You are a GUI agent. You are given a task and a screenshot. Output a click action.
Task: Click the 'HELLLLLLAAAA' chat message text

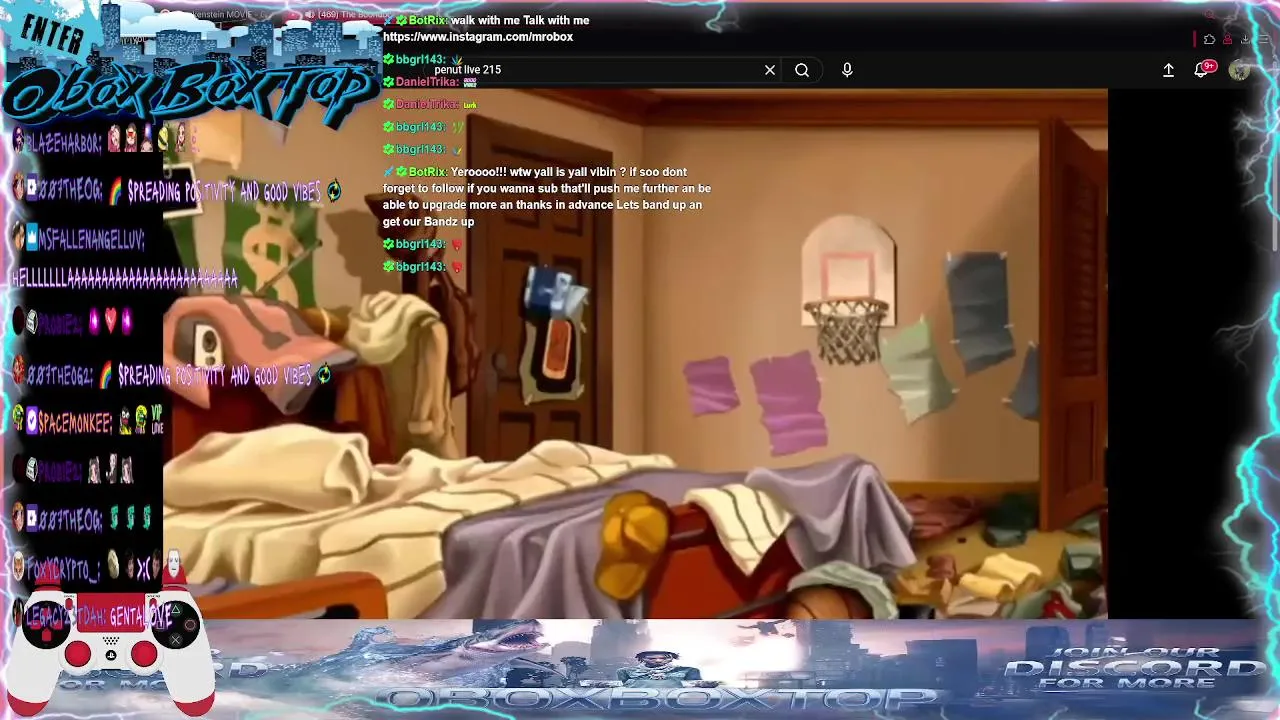coord(125,278)
